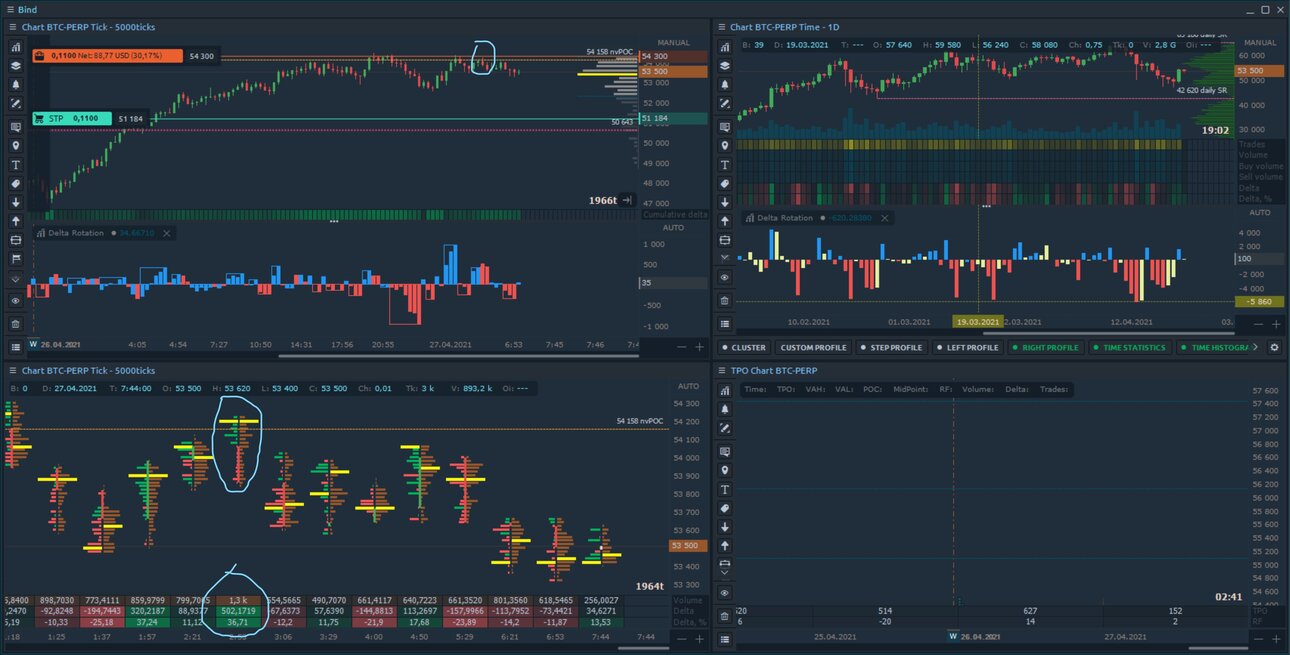The image size is (1290, 655).
Task: Click horizontal scrollbar under 1D time chart
Action: [x=1109, y=333]
